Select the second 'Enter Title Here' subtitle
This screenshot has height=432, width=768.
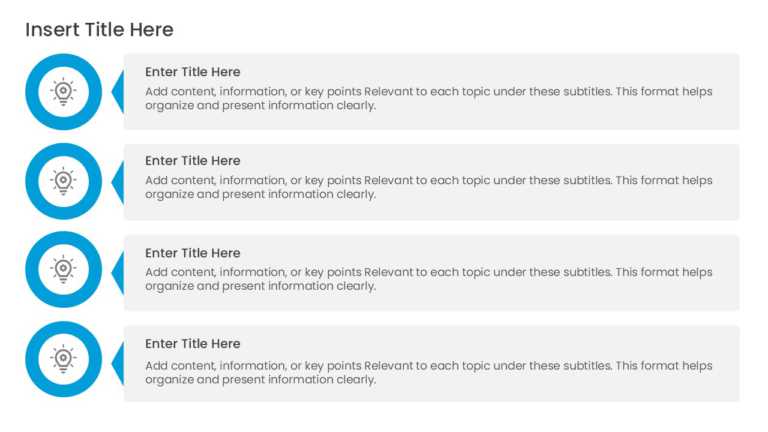[192, 161]
